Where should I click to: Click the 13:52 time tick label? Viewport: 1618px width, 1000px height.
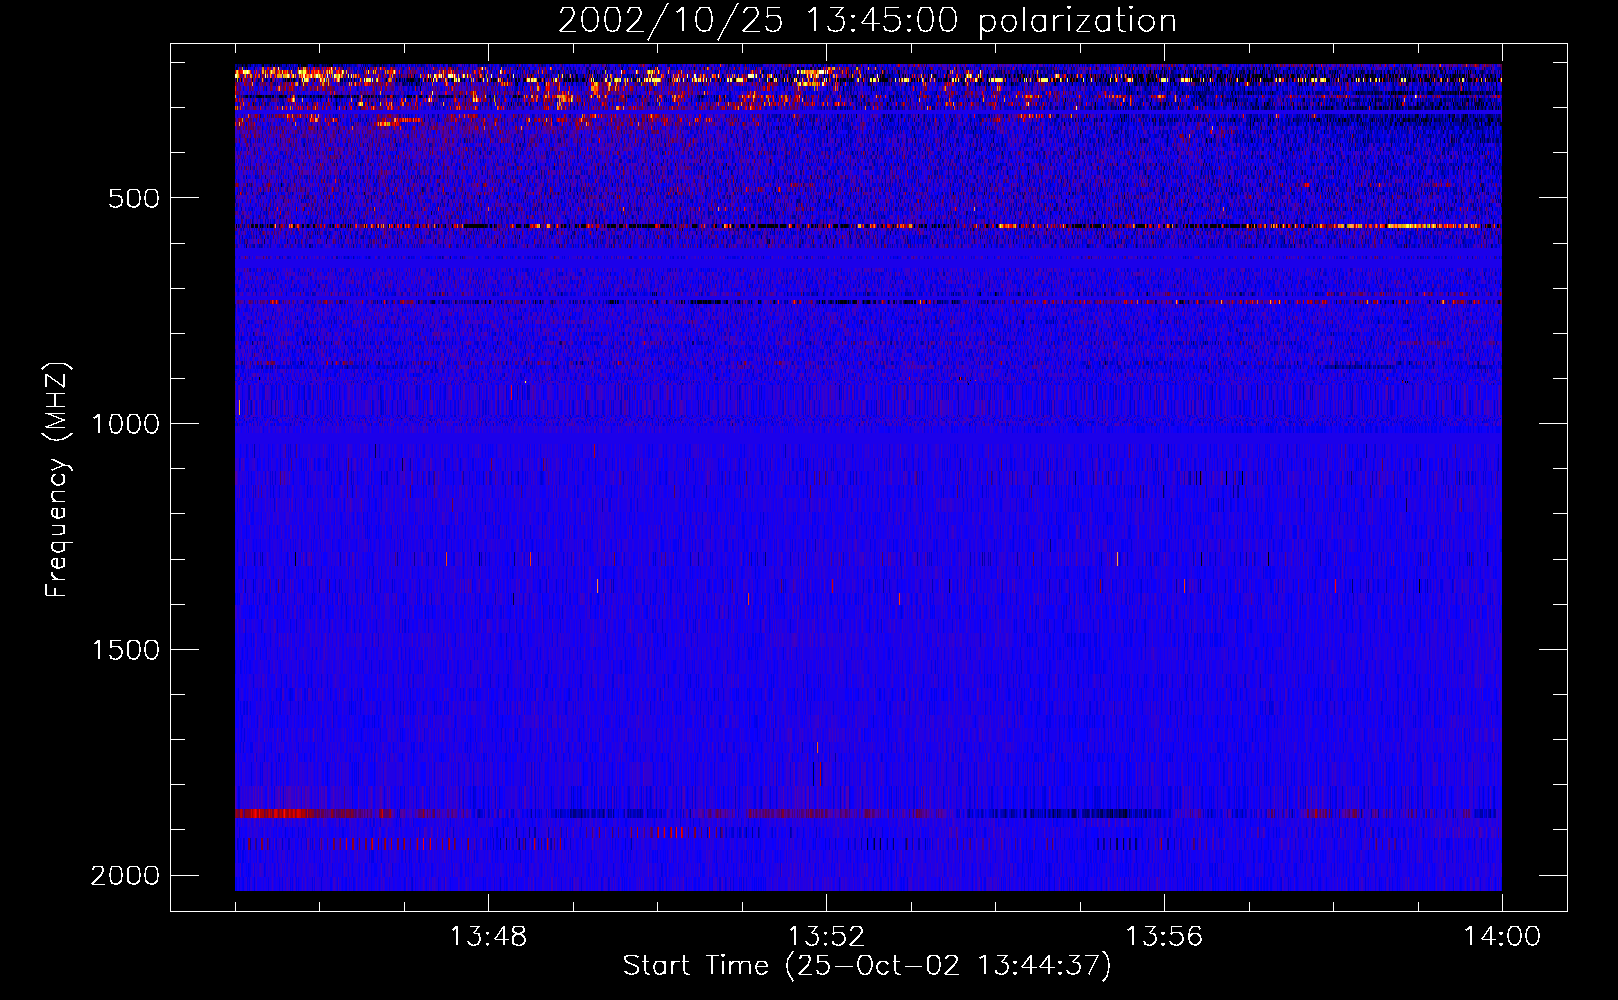826,937
